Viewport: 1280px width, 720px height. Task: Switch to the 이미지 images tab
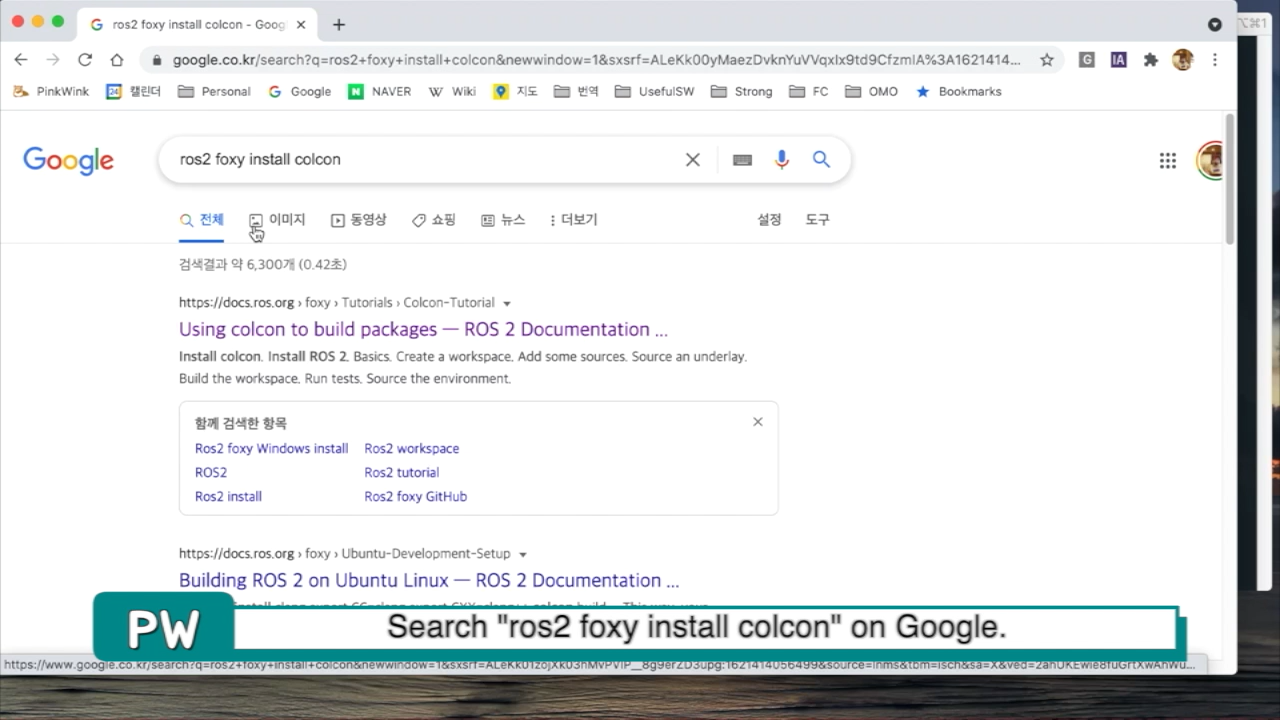(x=277, y=220)
